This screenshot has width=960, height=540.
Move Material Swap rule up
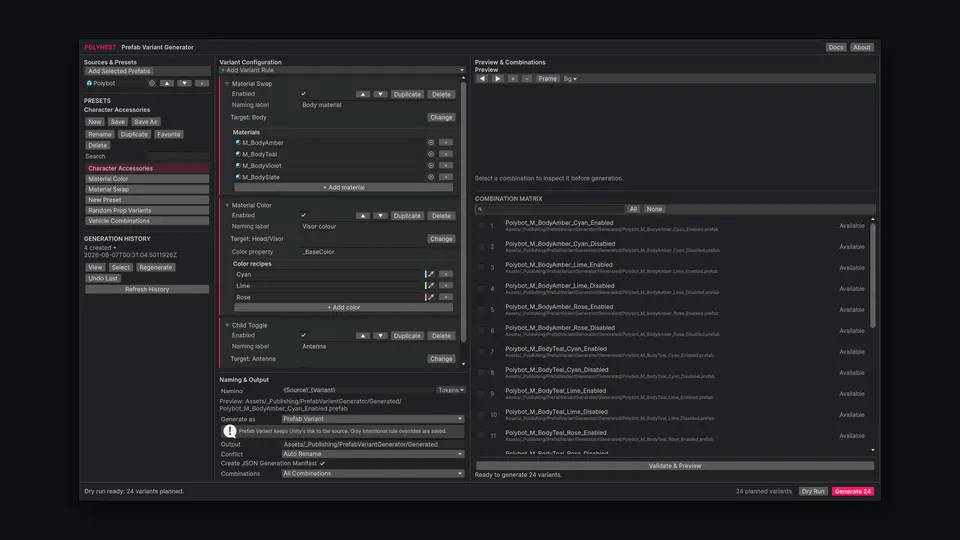click(363, 94)
